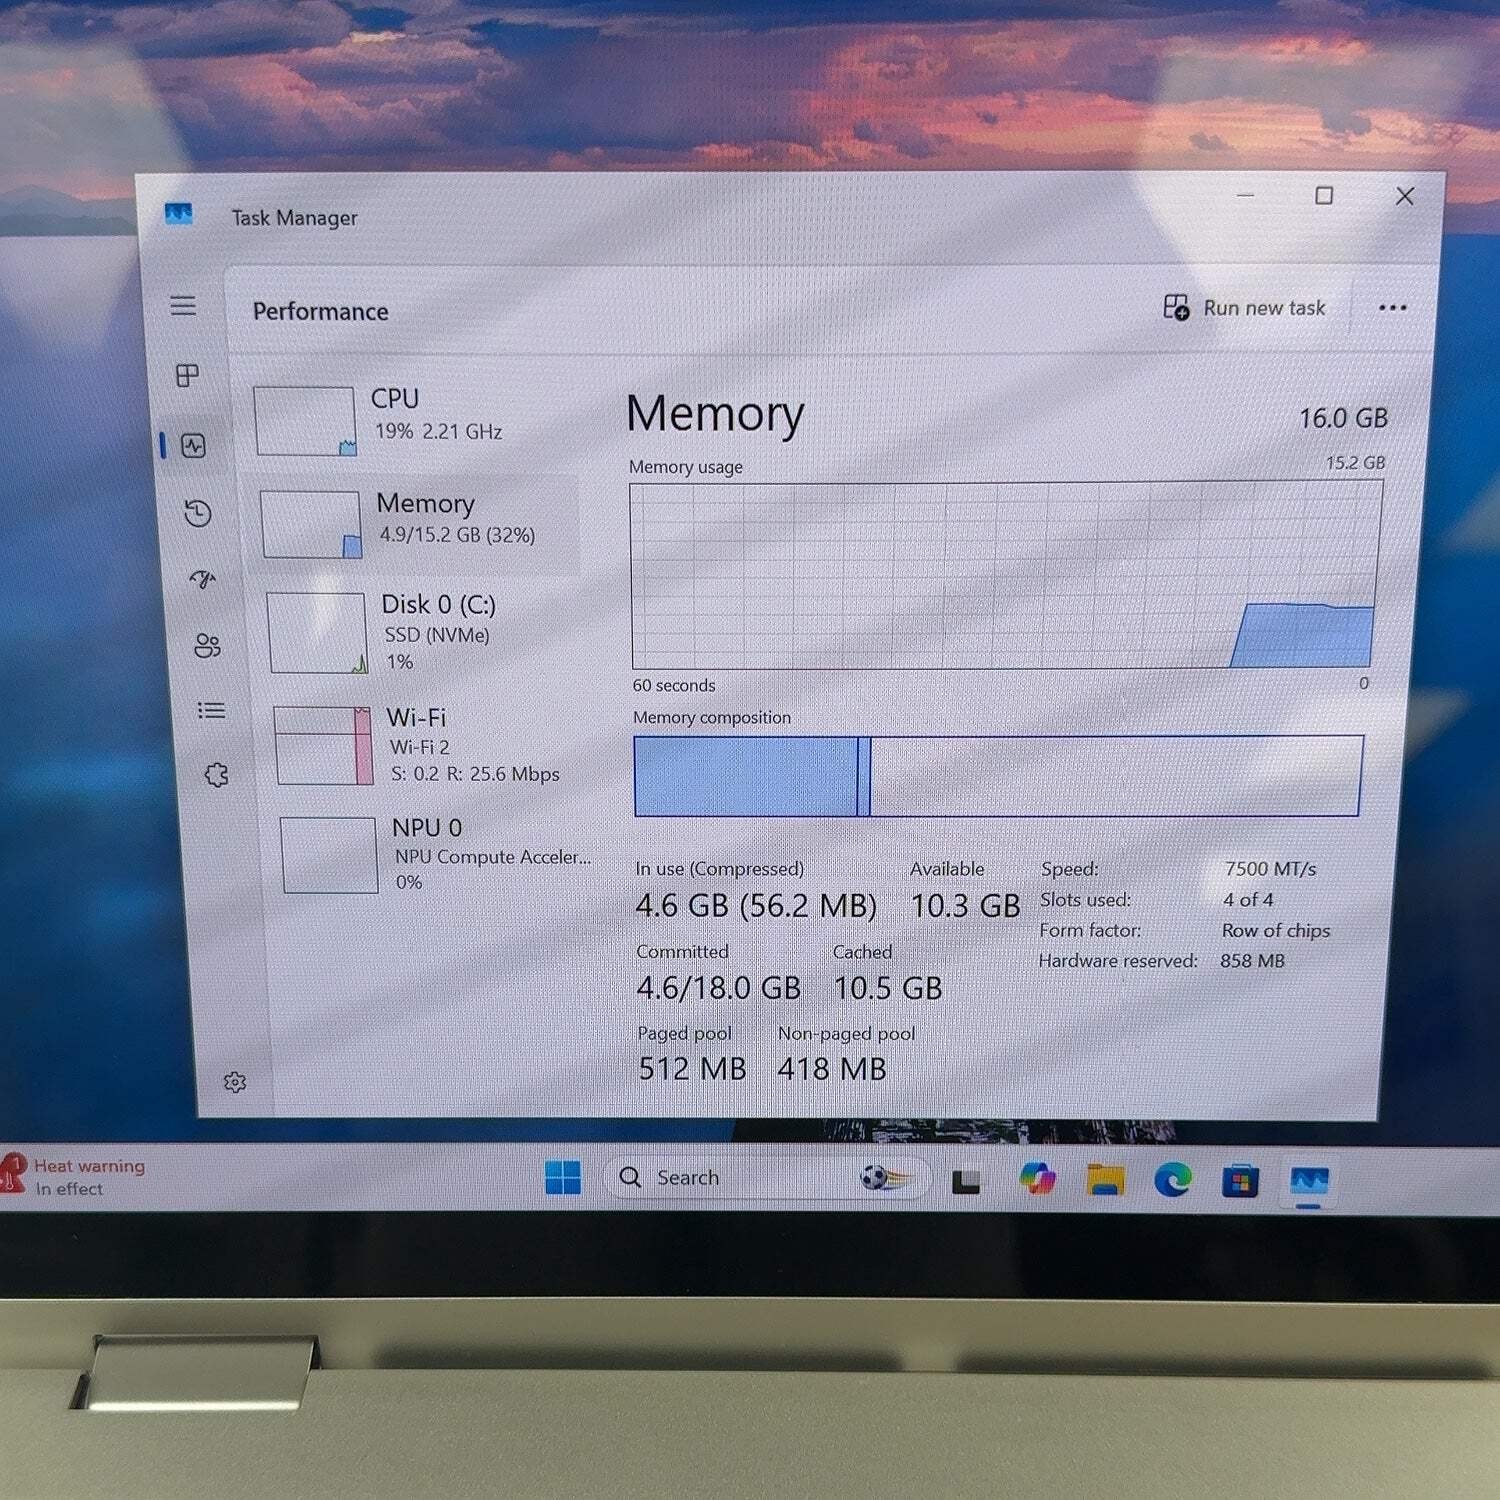The width and height of the screenshot is (1500, 1500).
Task: Open the Heat warning widget on taskbar
Action: click(x=75, y=1177)
